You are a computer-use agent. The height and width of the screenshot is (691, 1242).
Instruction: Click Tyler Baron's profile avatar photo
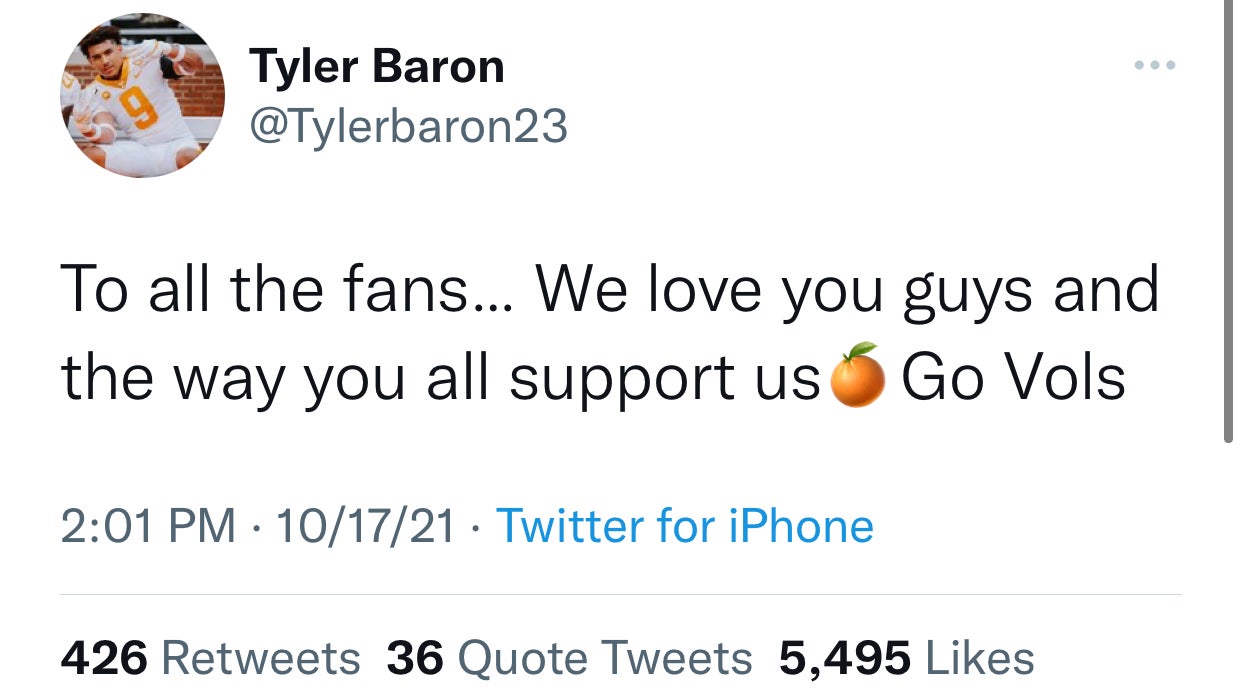click(x=142, y=95)
